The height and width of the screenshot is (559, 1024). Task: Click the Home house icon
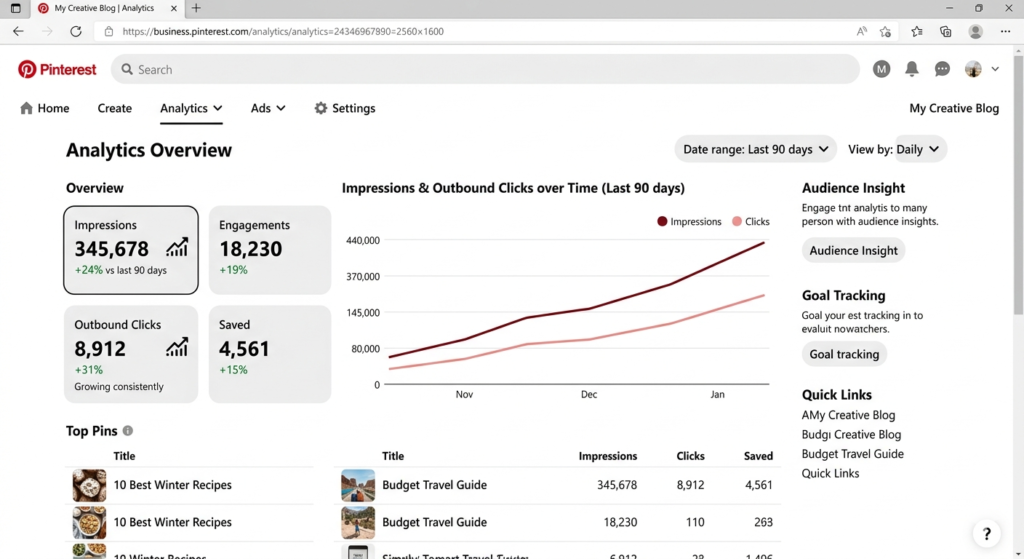pos(26,108)
